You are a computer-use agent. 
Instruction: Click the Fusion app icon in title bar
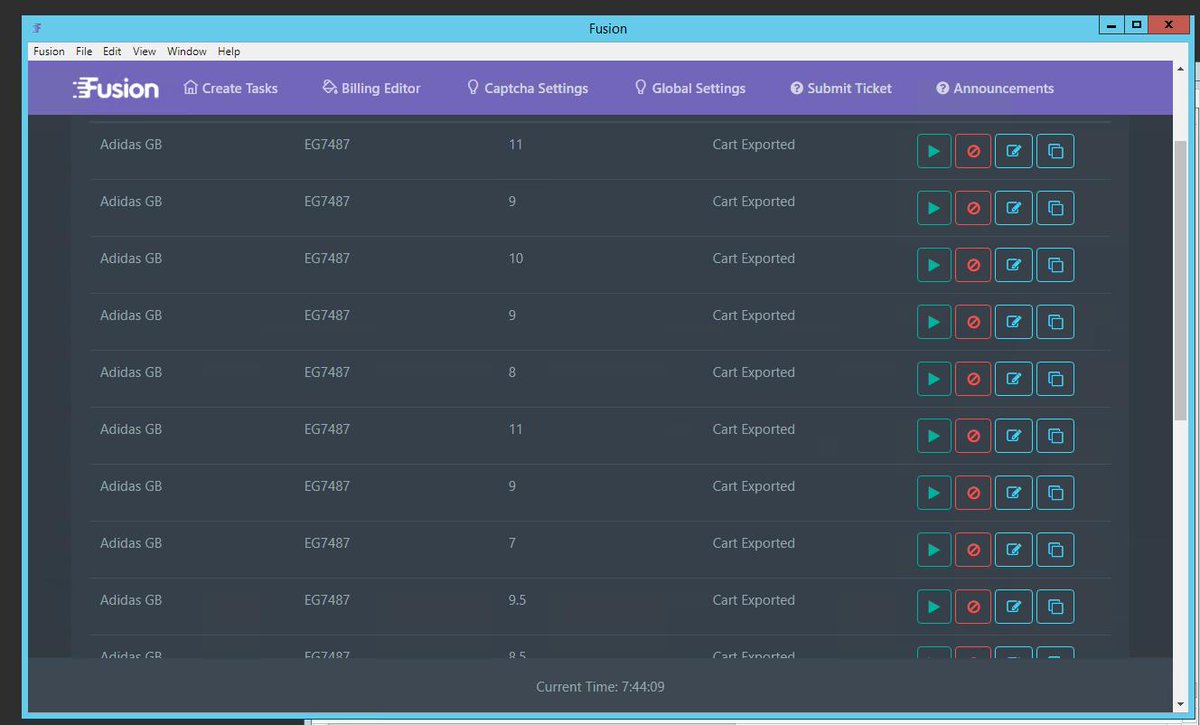point(37,28)
